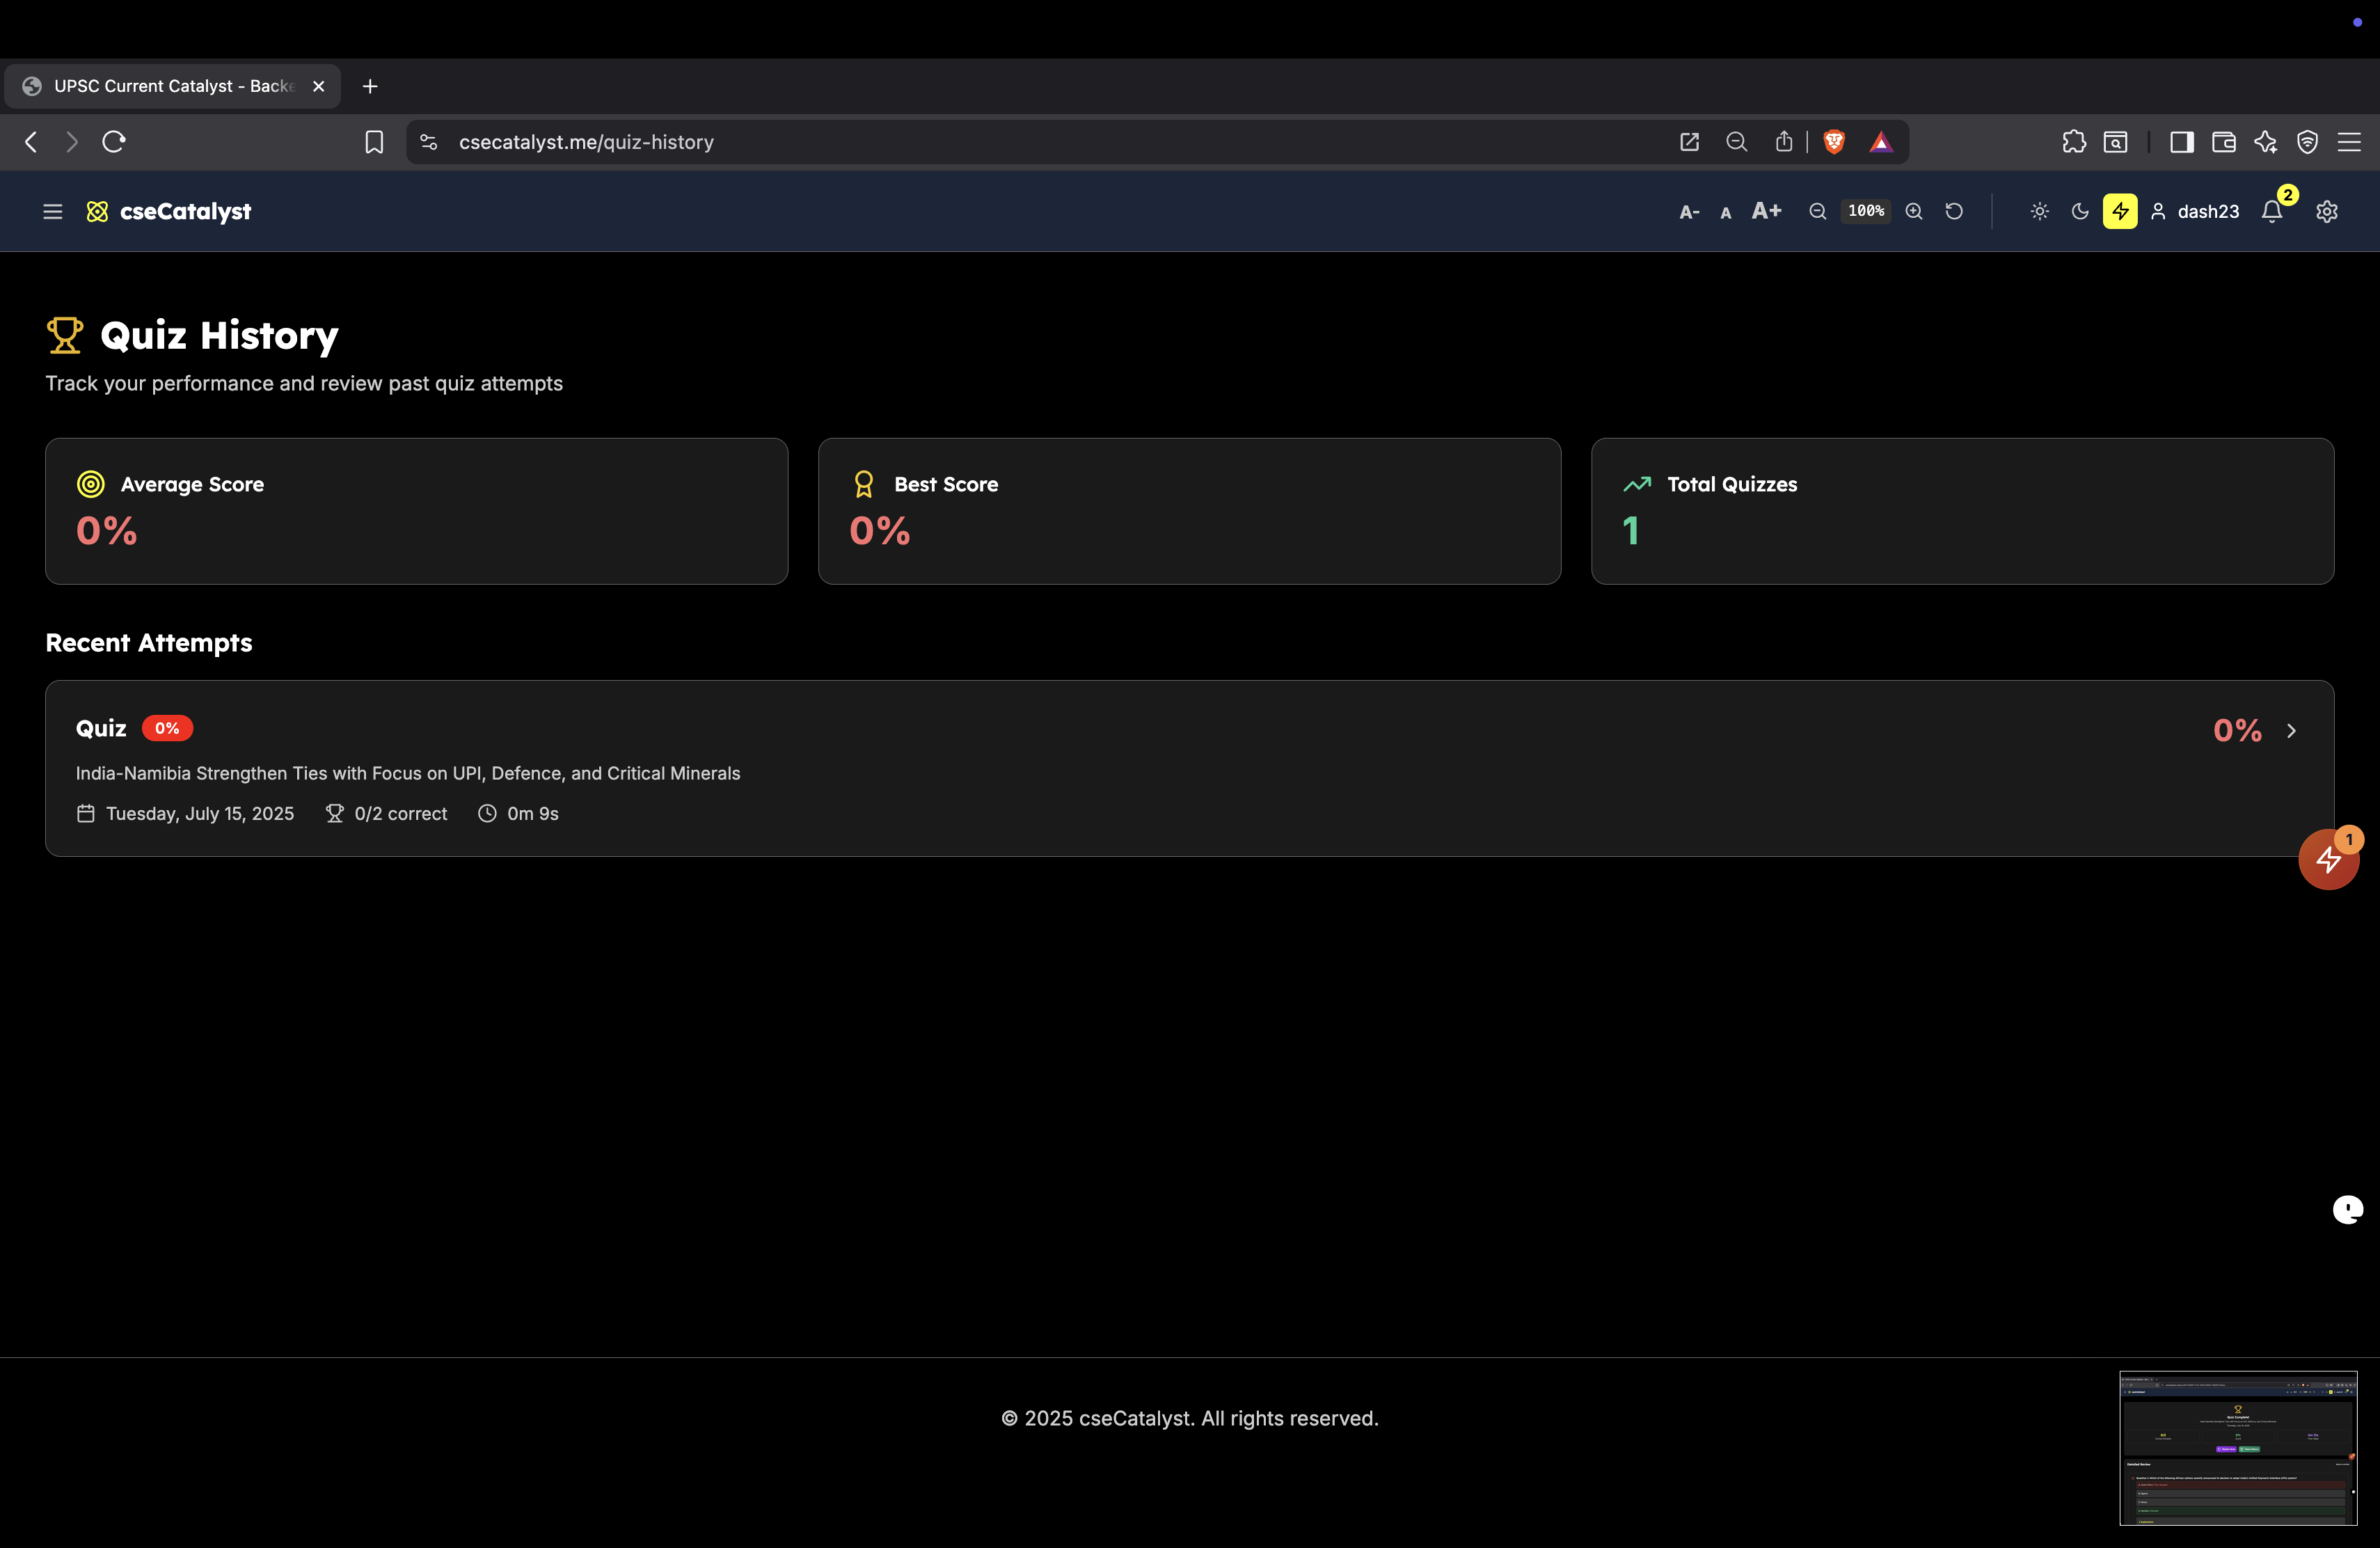The image size is (2380, 1548).
Task: Open the browser main hamburger menu
Action: click(x=2349, y=142)
